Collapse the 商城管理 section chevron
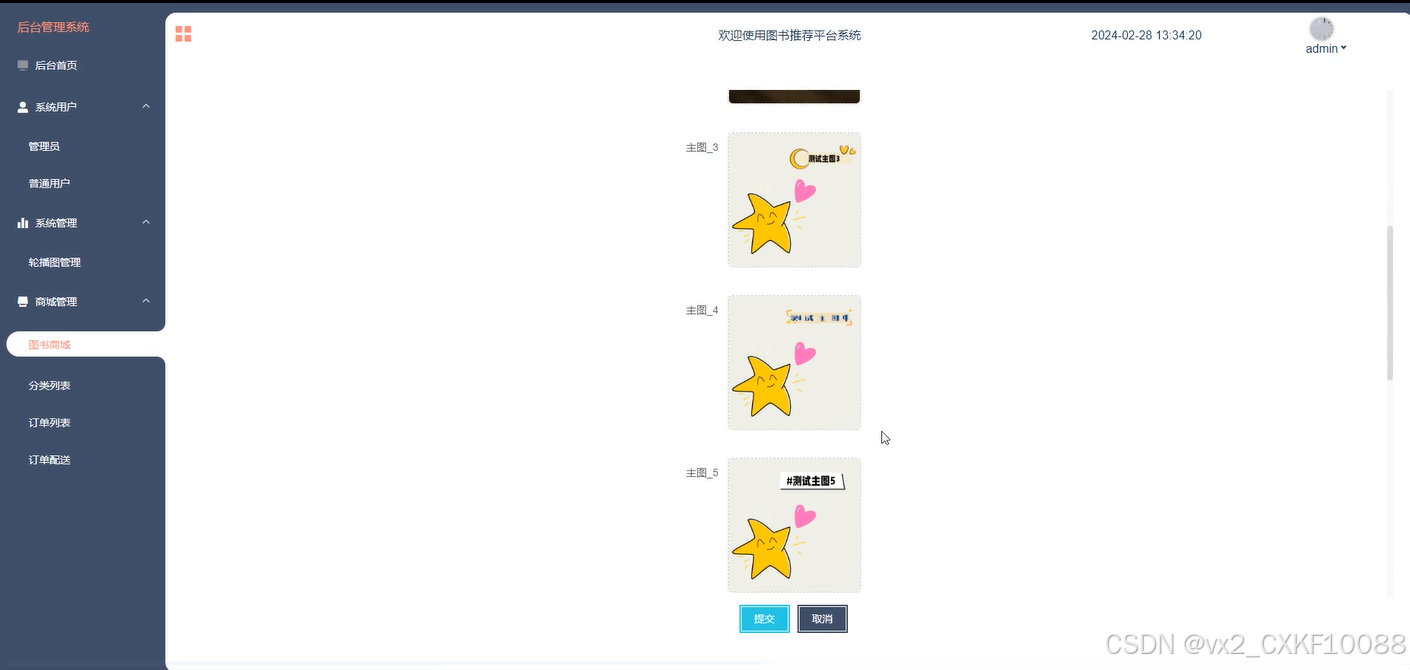The width and height of the screenshot is (1410, 670). click(x=146, y=301)
